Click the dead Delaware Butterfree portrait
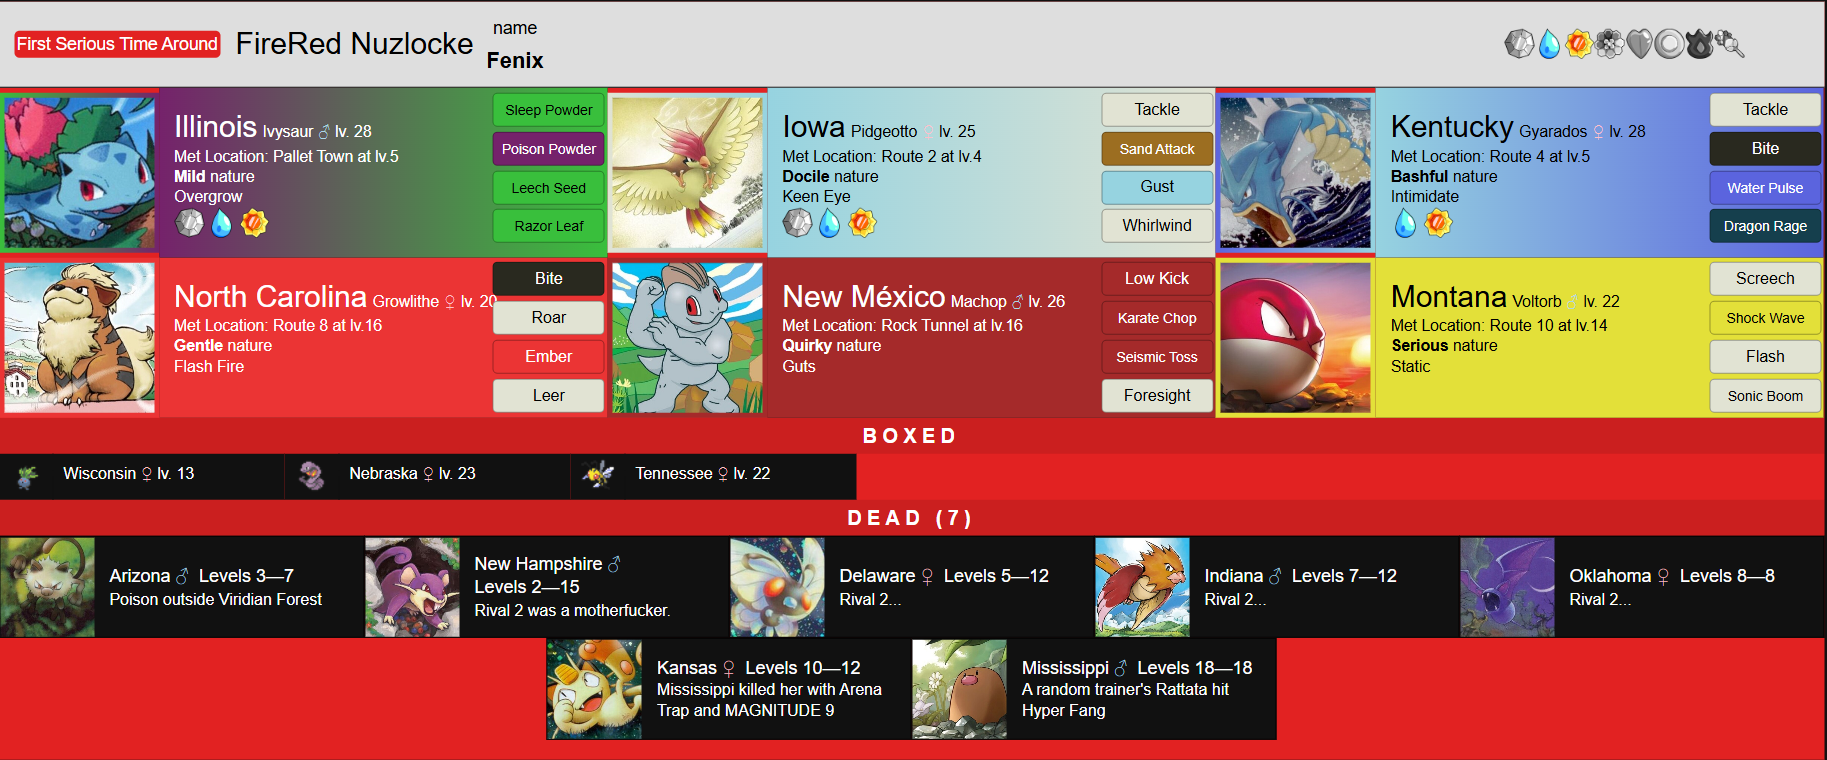This screenshot has width=1827, height=760. point(777,587)
